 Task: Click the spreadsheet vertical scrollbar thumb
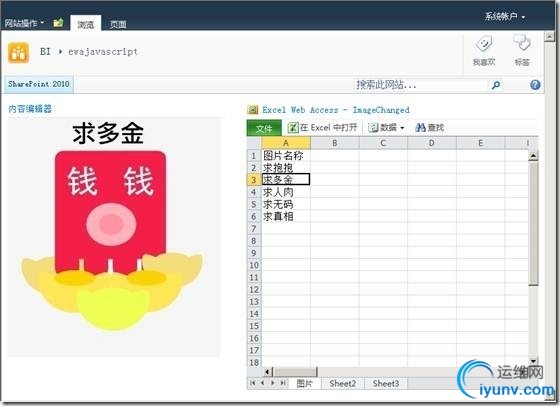[x=533, y=223]
